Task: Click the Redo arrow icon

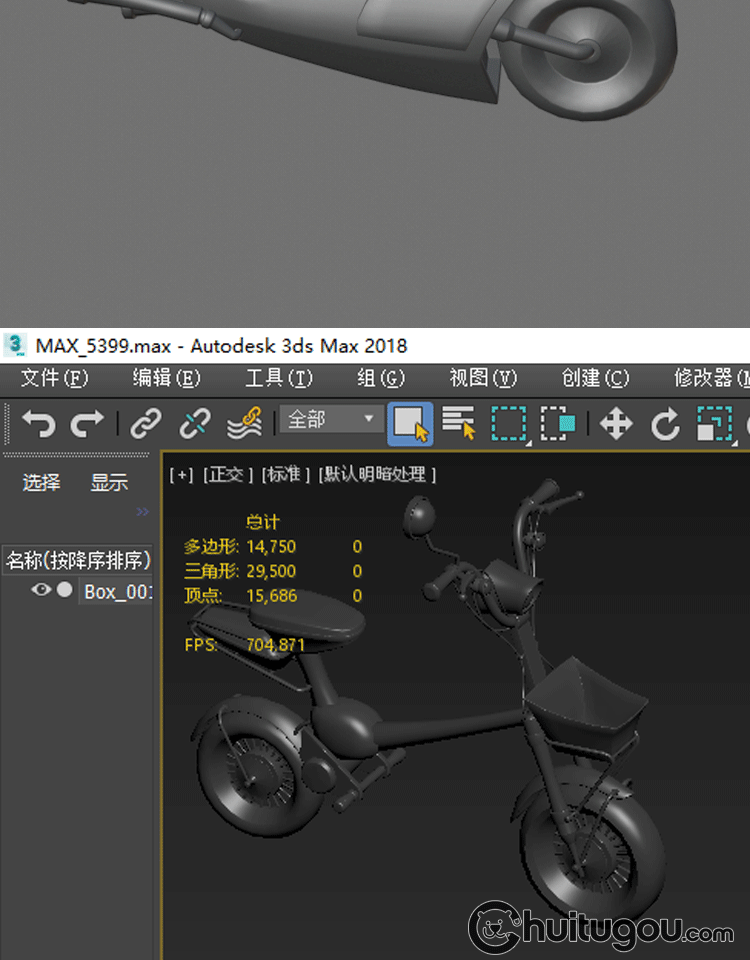Action: tap(87, 424)
